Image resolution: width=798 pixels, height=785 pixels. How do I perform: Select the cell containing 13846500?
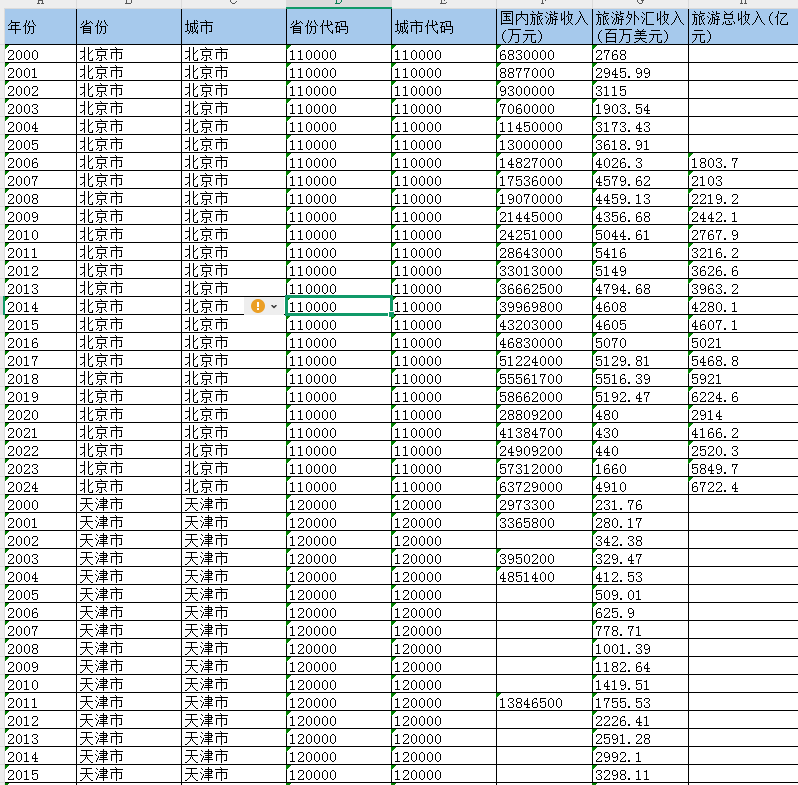[x=543, y=703]
